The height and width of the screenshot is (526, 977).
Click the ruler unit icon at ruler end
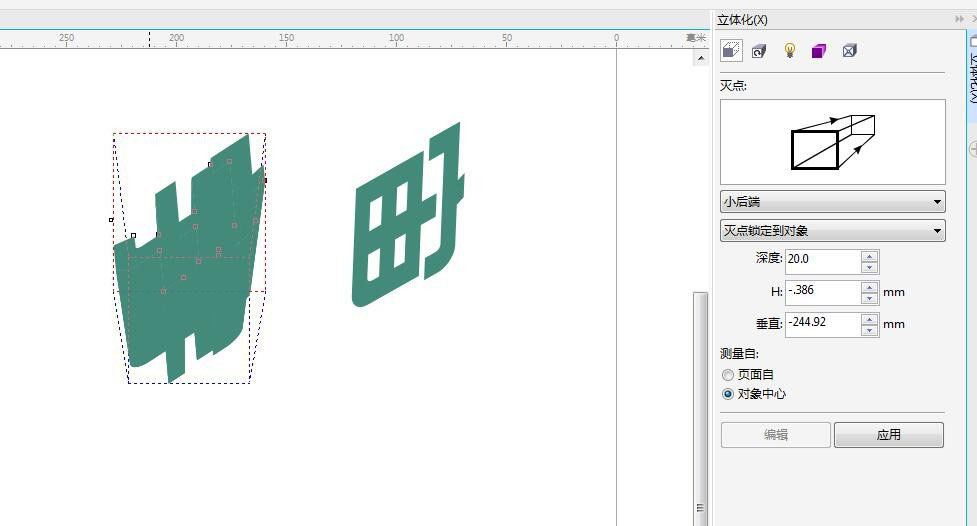click(696, 38)
